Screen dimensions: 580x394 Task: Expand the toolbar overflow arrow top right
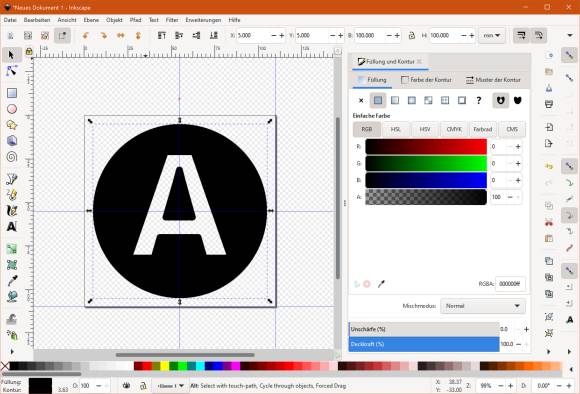point(570,36)
